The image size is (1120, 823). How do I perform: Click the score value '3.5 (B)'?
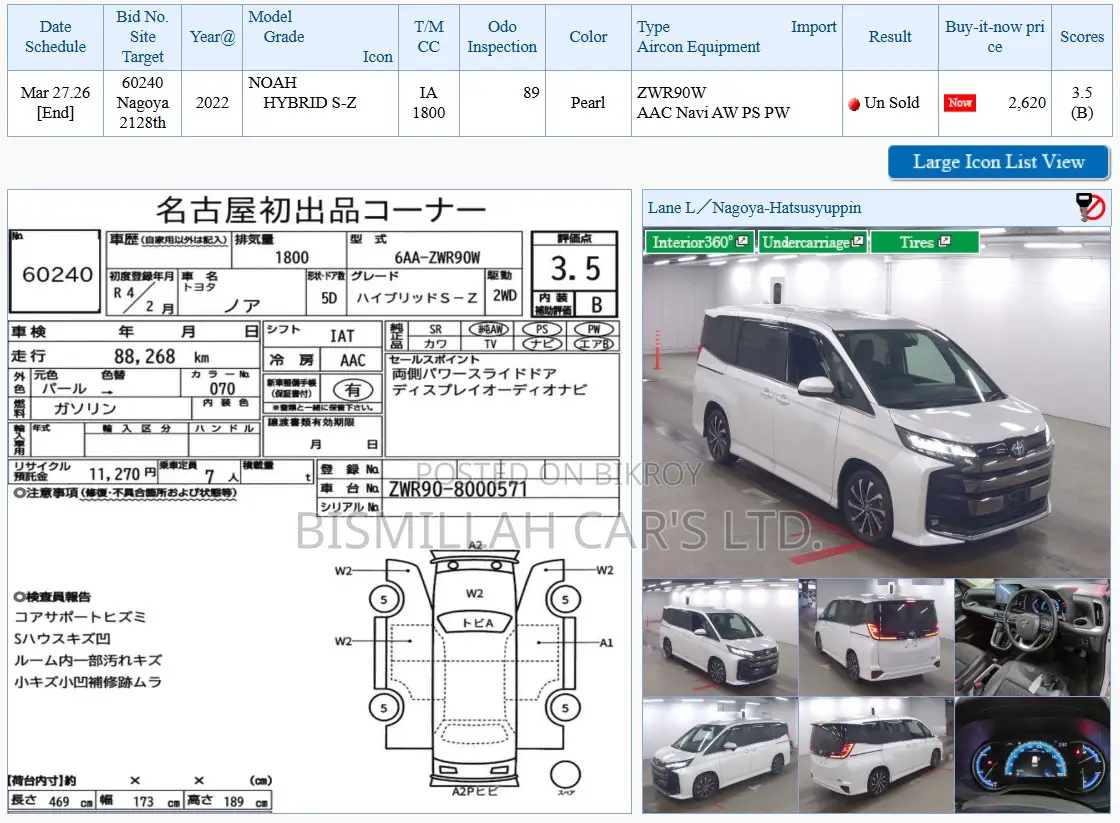click(x=1081, y=103)
